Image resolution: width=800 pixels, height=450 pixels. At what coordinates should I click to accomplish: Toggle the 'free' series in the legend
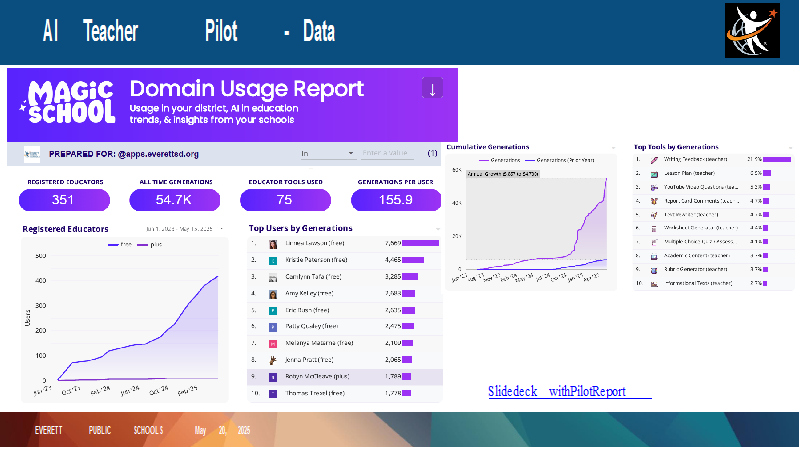click(120, 245)
